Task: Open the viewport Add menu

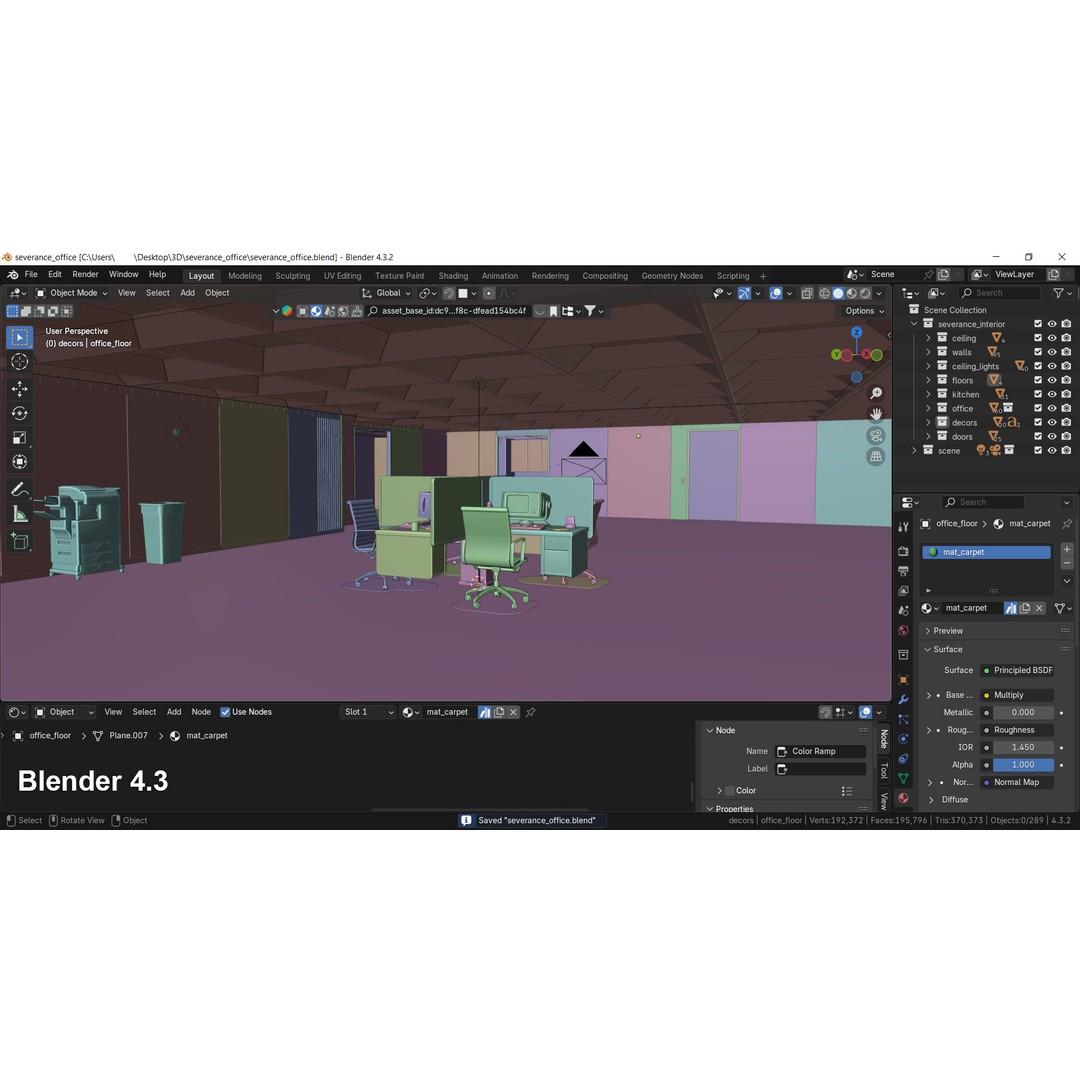Action: coord(187,293)
